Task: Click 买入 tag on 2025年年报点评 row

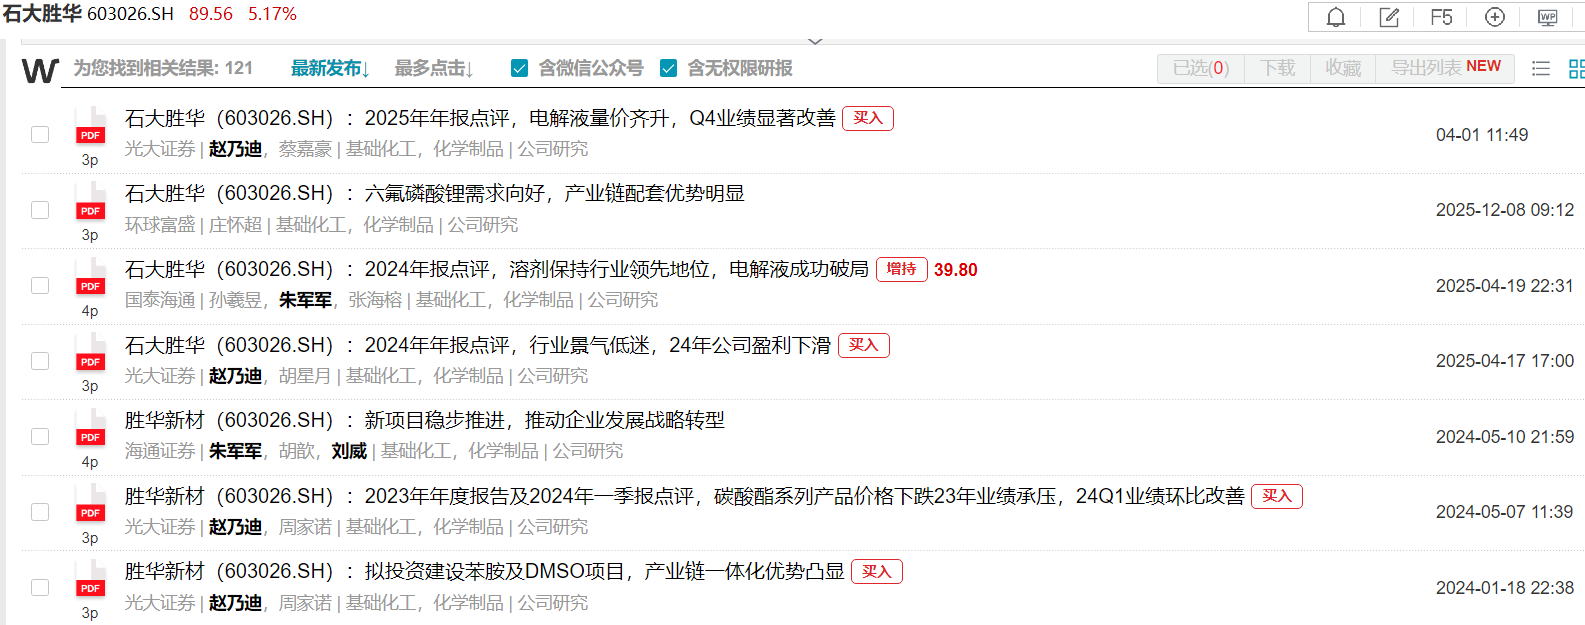Action: 868,118
